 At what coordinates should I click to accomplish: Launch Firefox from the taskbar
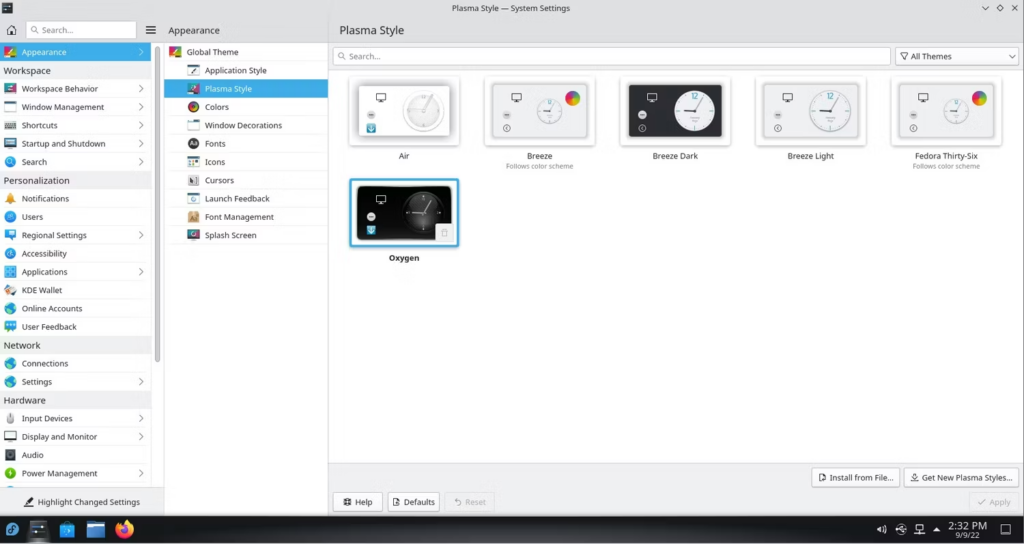[x=124, y=529]
